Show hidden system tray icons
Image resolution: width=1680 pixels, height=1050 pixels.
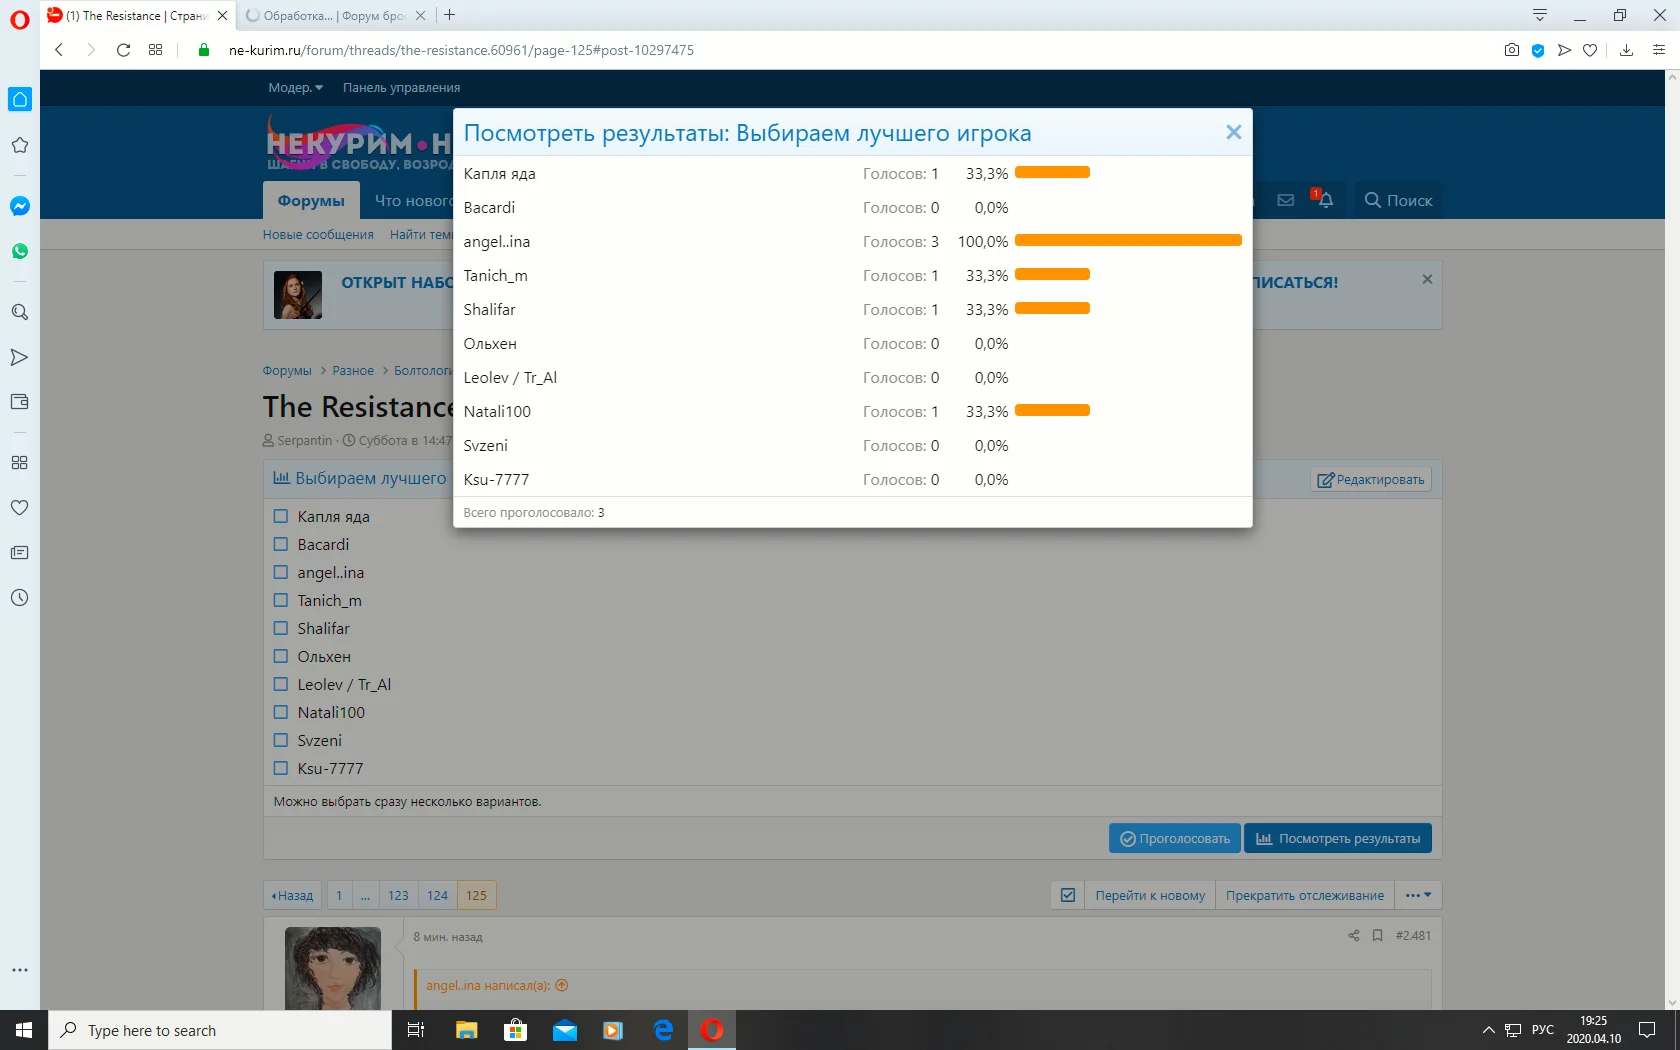[1488, 1030]
